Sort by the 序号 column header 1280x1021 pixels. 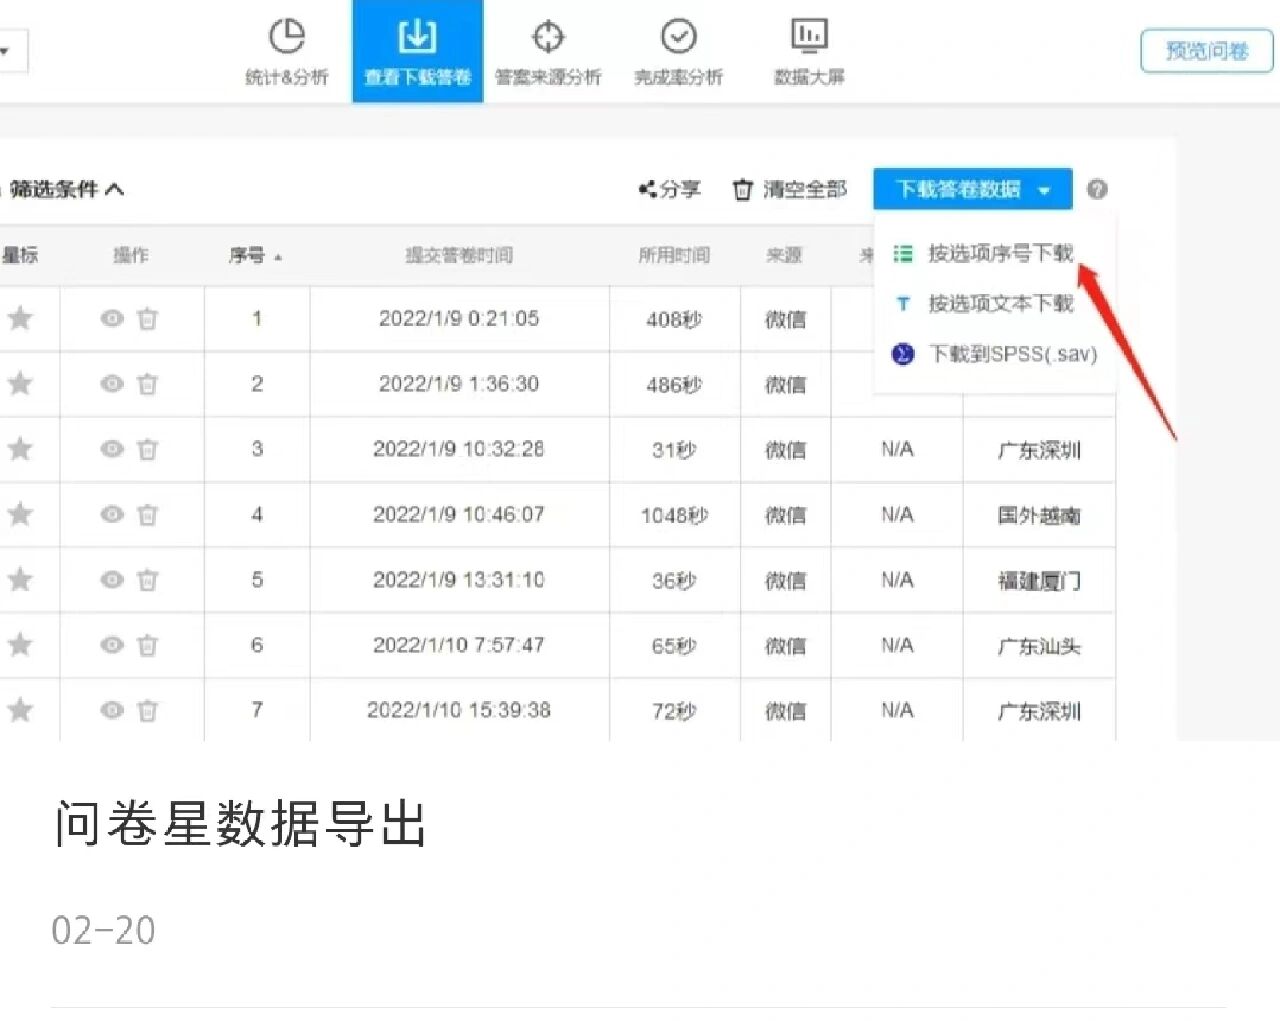click(255, 255)
